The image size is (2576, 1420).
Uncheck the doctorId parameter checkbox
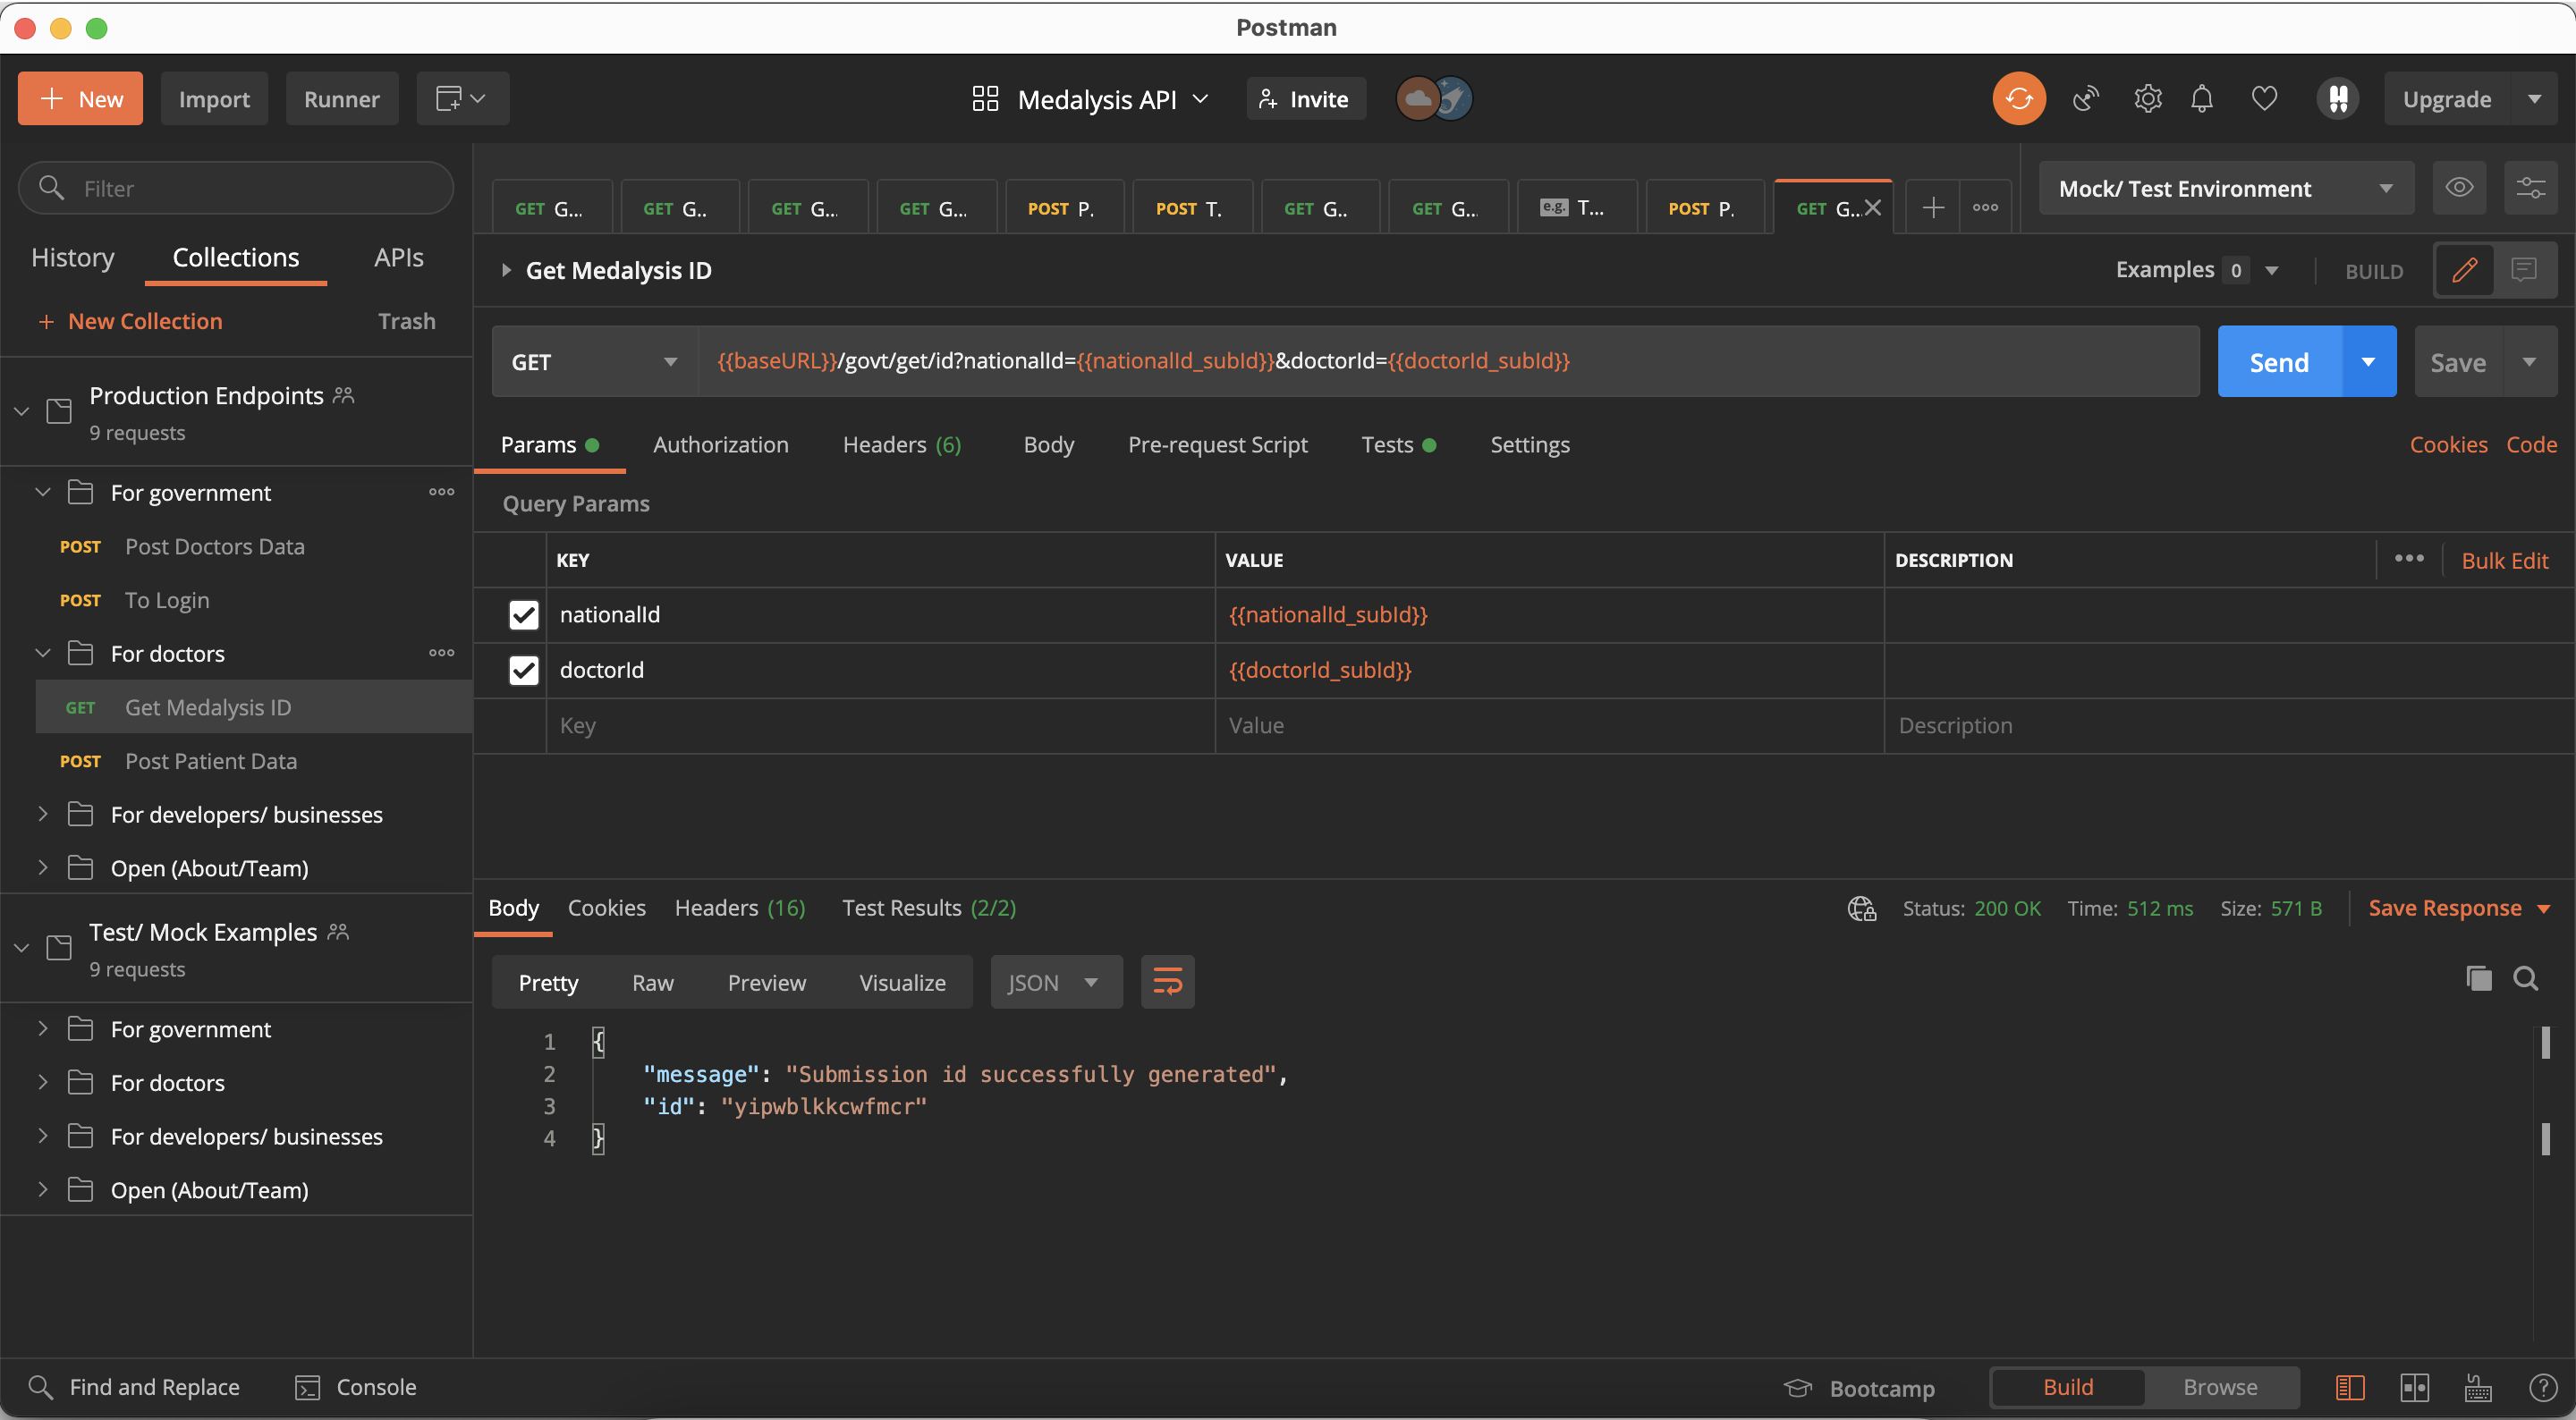523,670
